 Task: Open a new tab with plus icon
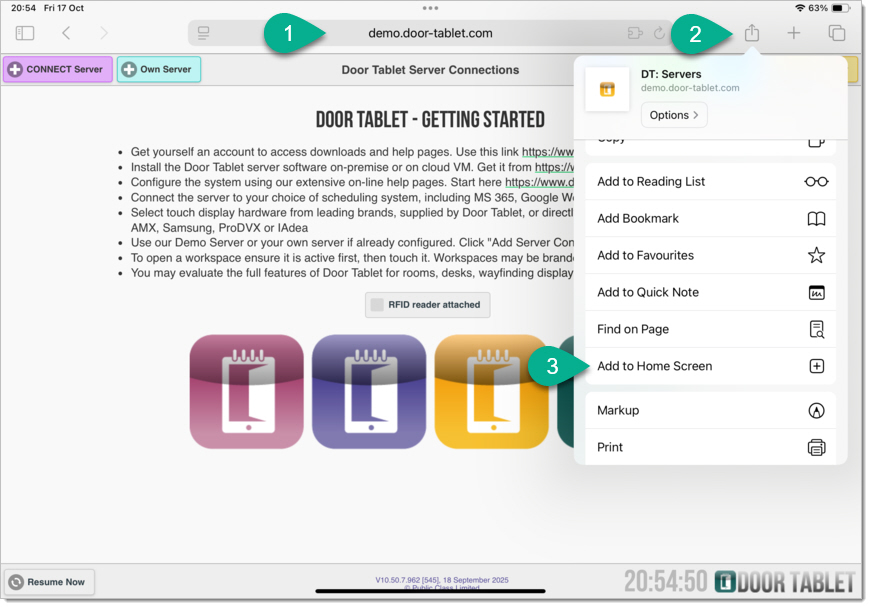(x=794, y=33)
